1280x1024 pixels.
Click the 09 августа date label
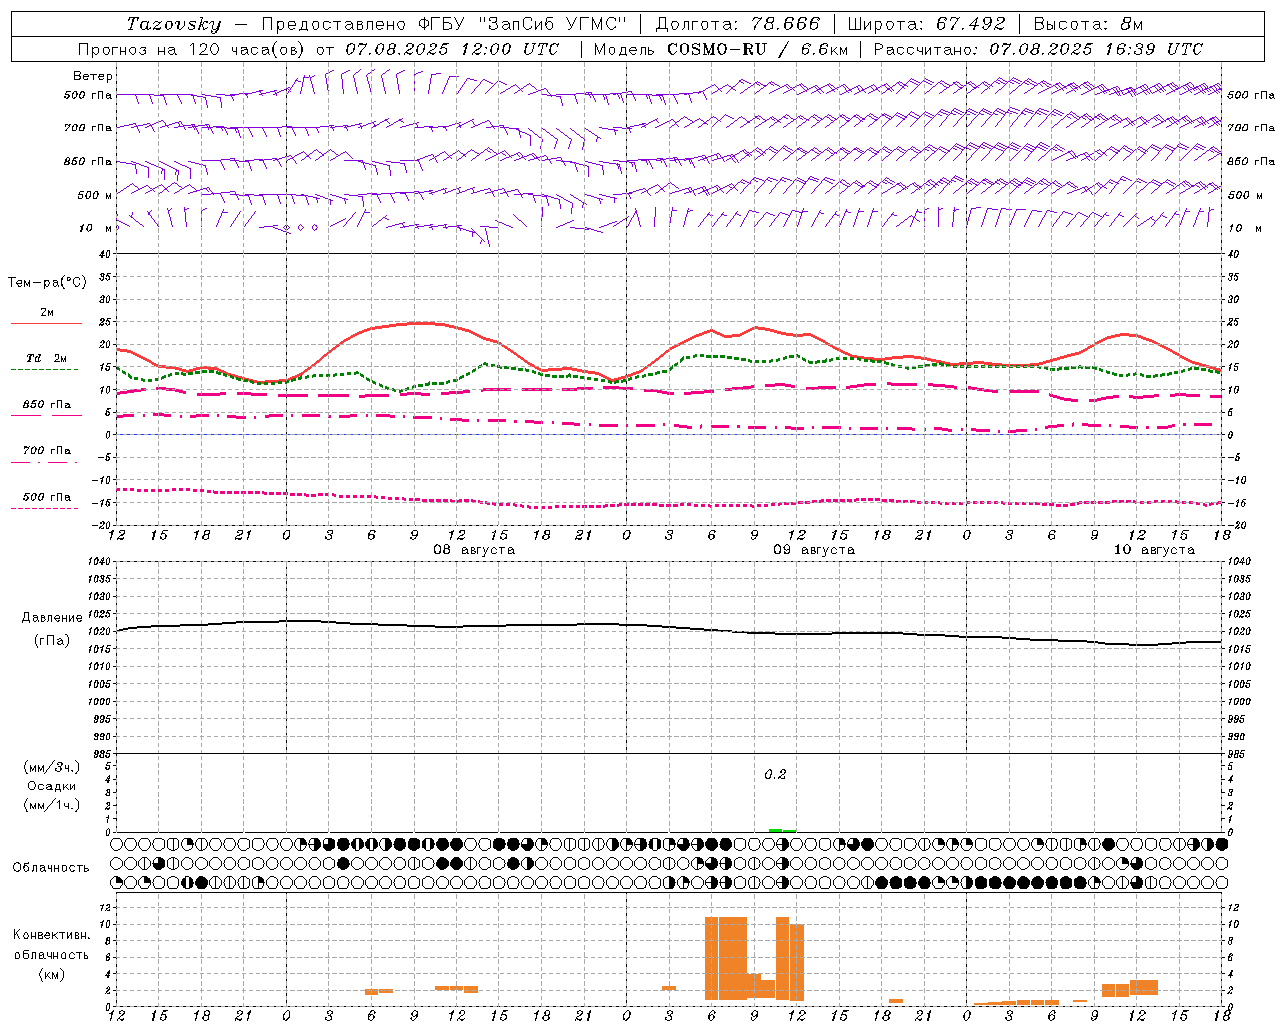coord(814,550)
